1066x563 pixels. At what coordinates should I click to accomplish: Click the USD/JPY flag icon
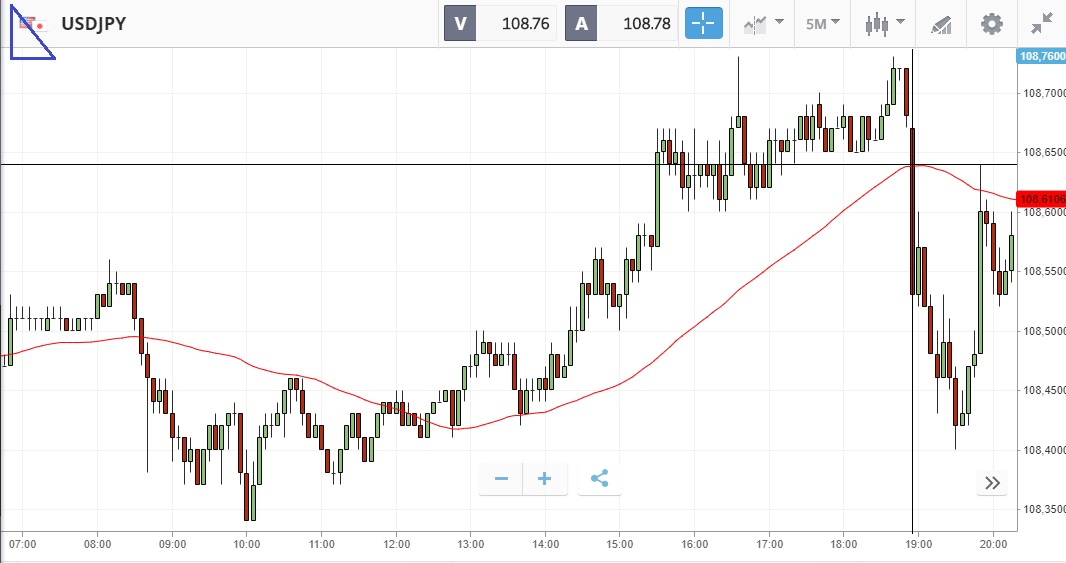31,23
